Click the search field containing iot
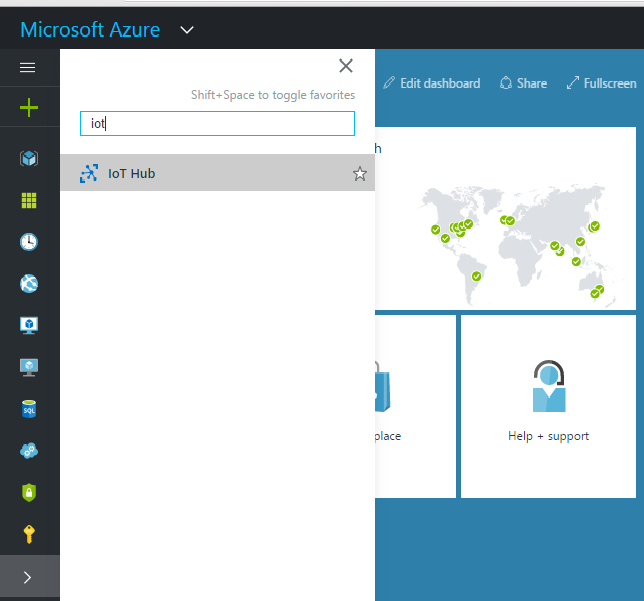The height and width of the screenshot is (601, 644). tap(217, 123)
